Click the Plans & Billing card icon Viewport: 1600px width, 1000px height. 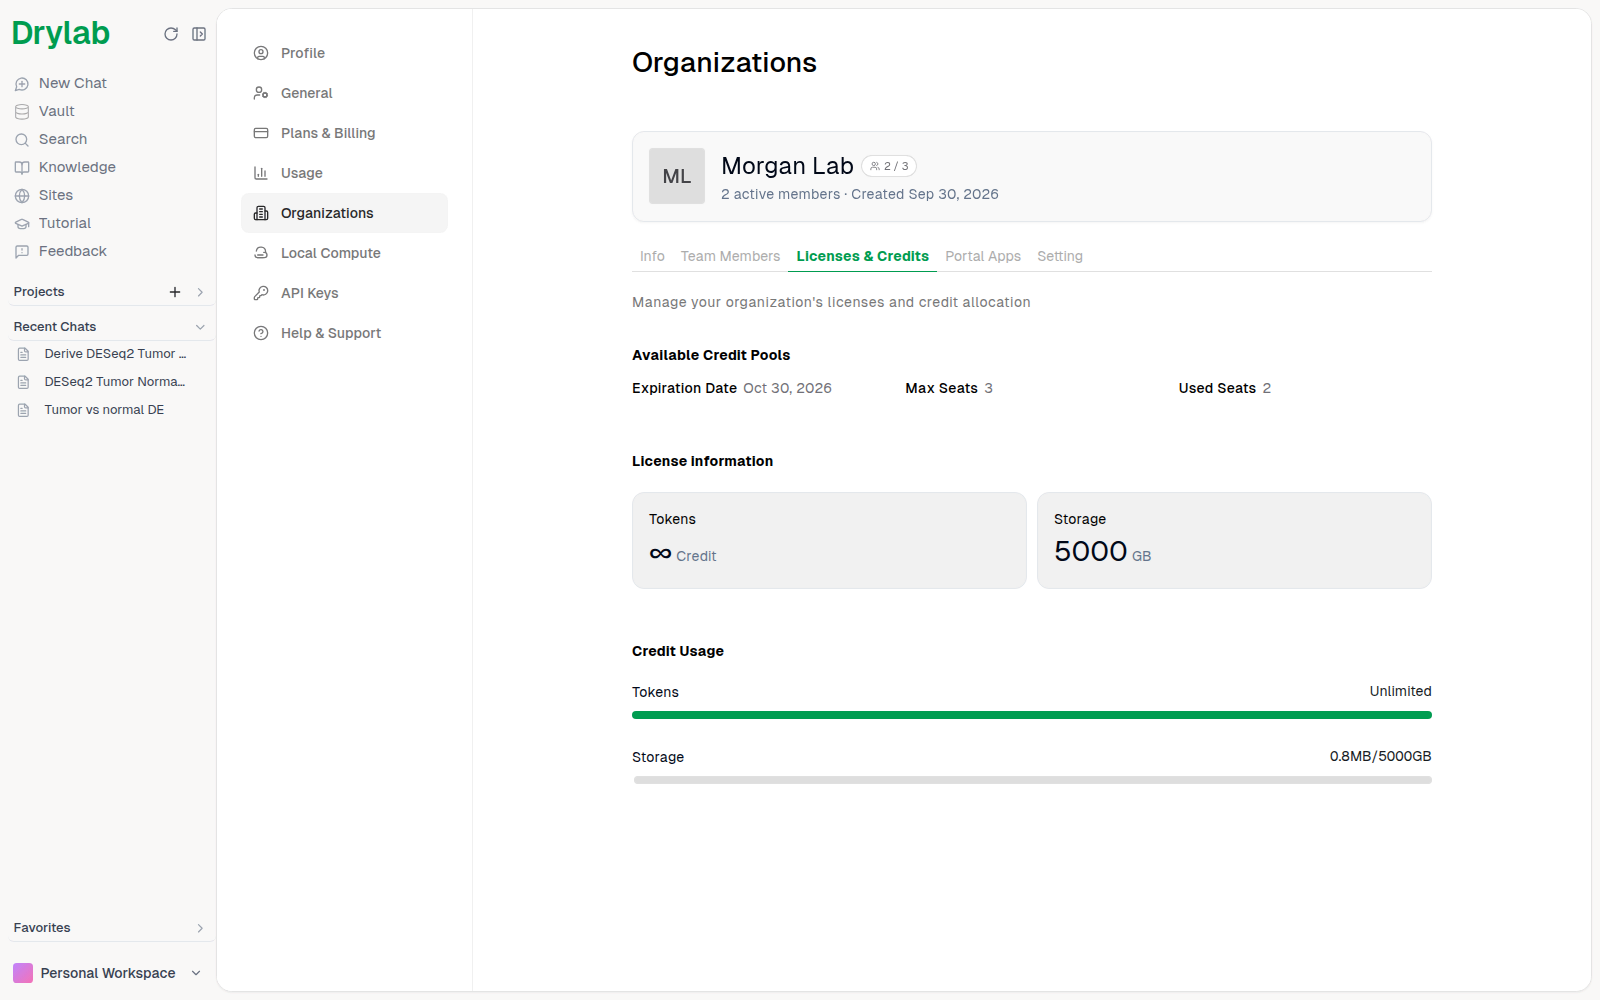261,133
